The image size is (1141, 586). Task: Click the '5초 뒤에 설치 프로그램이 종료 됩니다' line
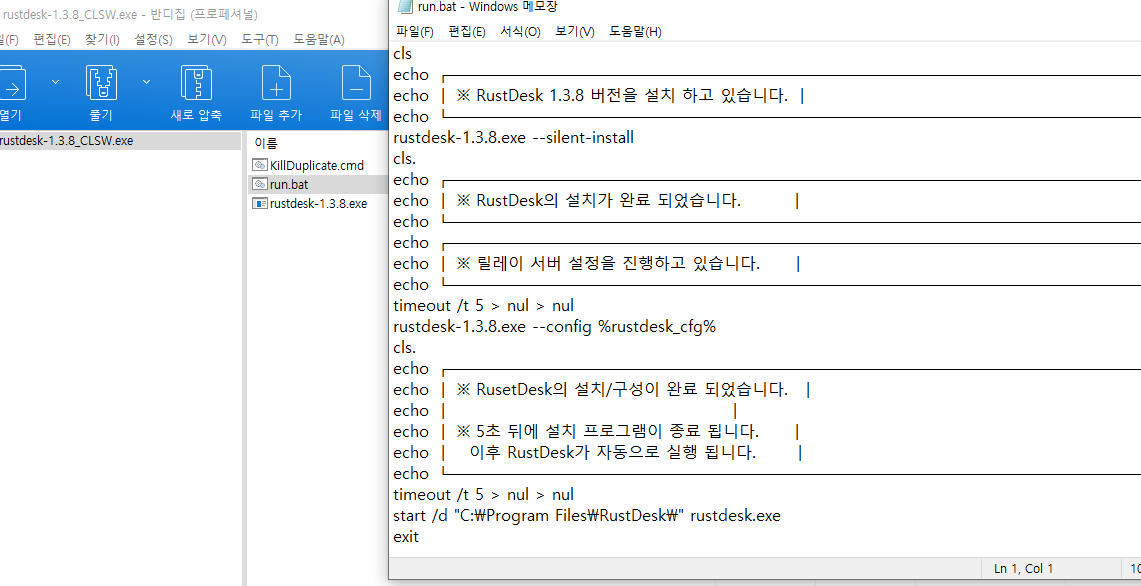[608, 432]
